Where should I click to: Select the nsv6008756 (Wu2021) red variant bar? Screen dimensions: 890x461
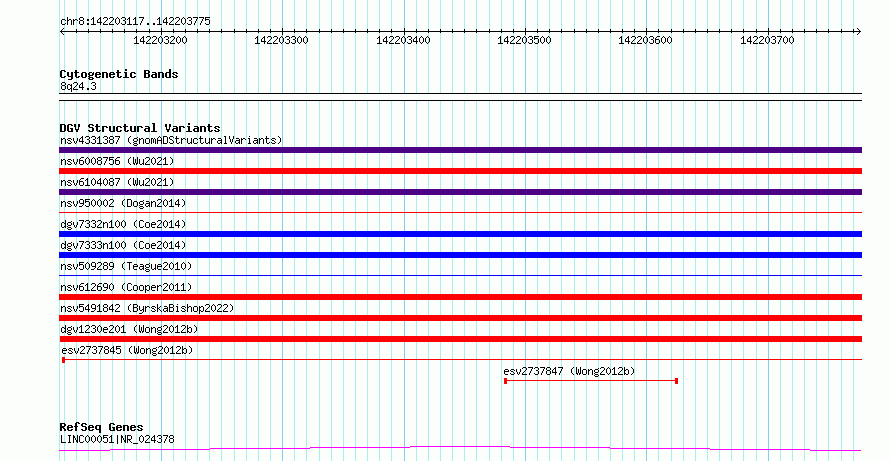(460, 171)
